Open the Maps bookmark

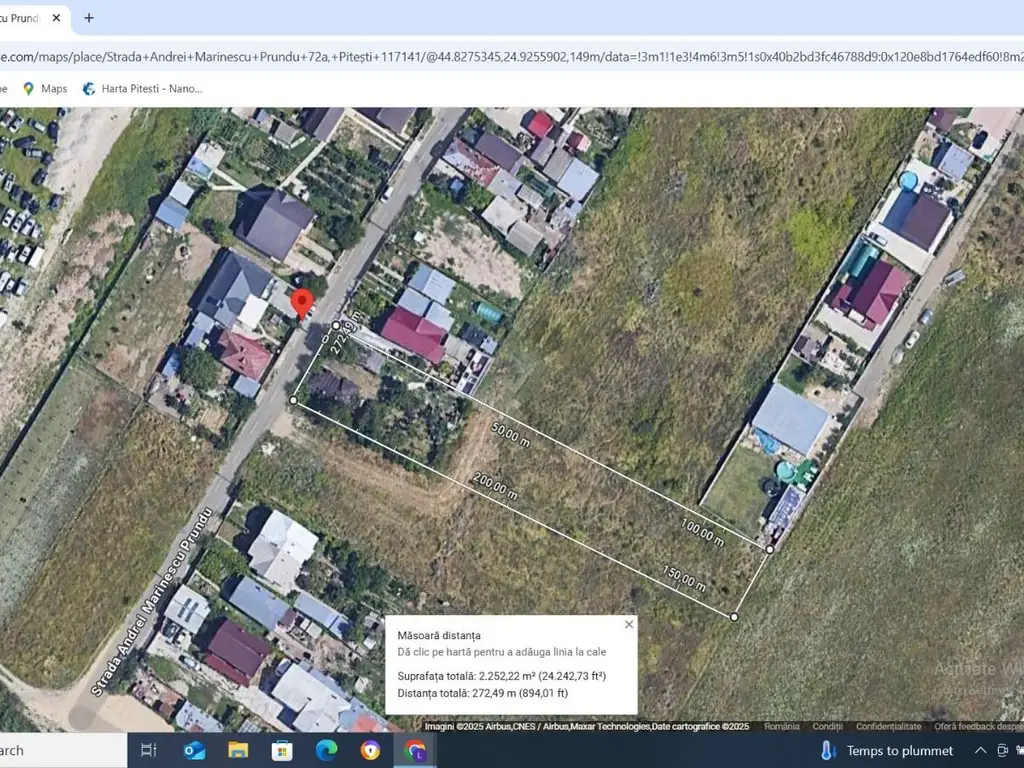(x=44, y=89)
